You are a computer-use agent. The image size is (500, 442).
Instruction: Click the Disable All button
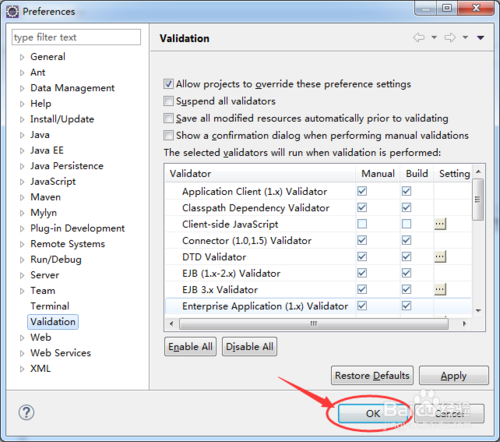click(x=249, y=347)
